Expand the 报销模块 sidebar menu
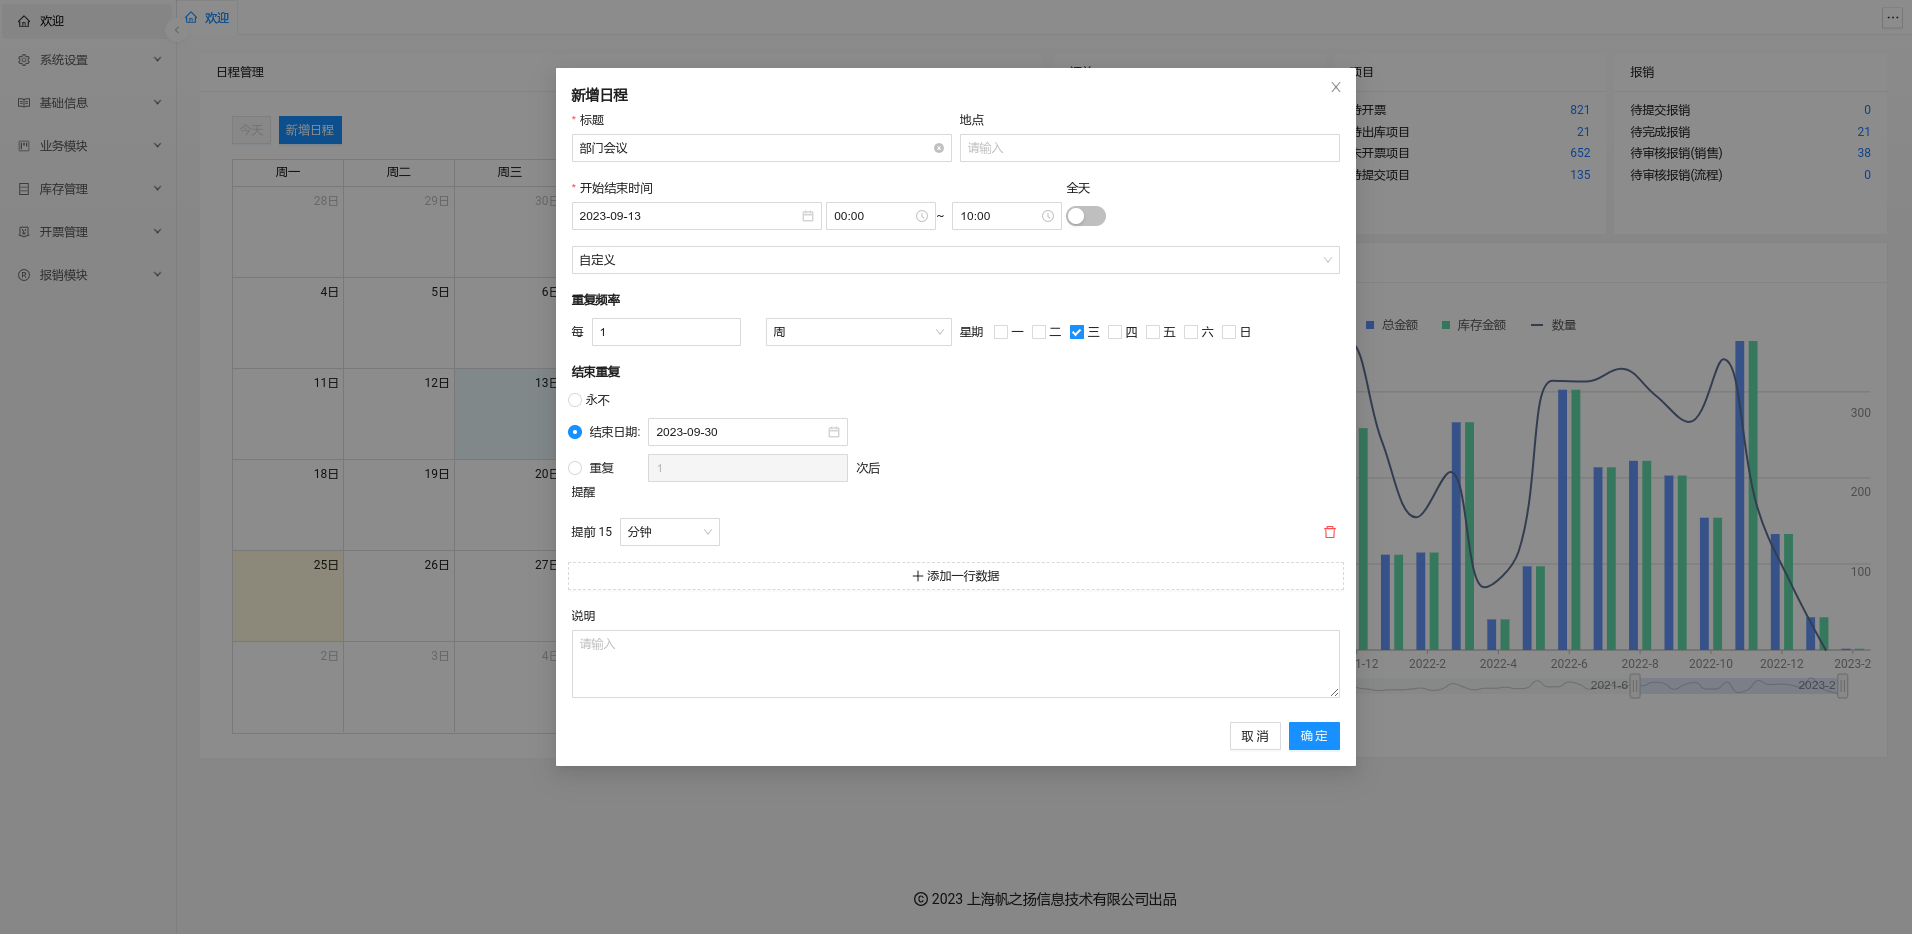 pyautogui.click(x=88, y=275)
